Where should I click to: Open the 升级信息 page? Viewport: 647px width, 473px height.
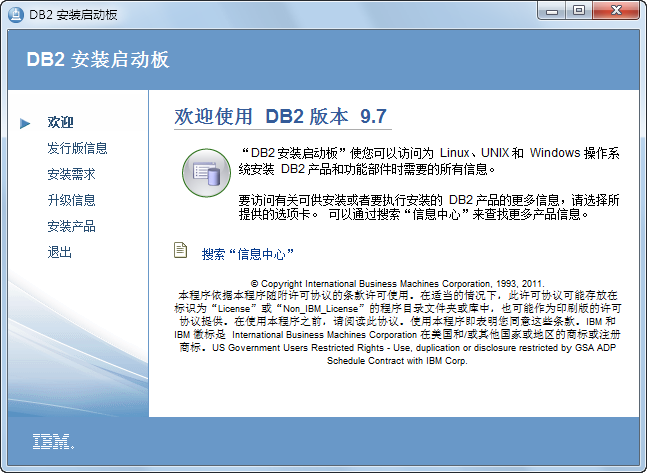pos(71,200)
